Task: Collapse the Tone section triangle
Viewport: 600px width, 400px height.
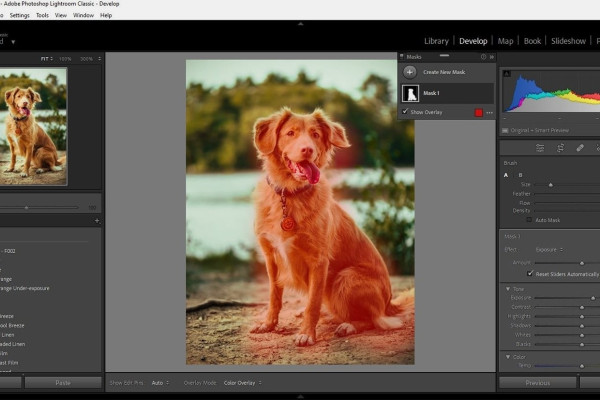Action: [x=508, y=289]
